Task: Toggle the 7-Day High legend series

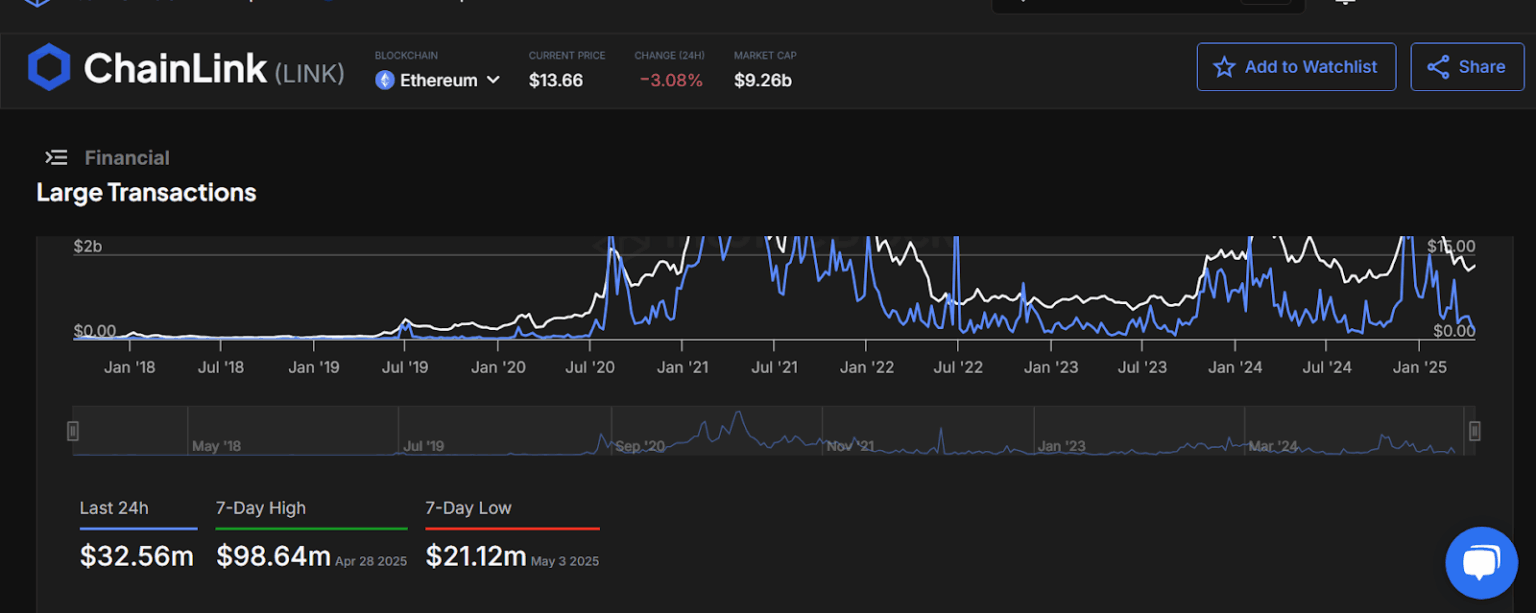Action: tap(261, 508)
